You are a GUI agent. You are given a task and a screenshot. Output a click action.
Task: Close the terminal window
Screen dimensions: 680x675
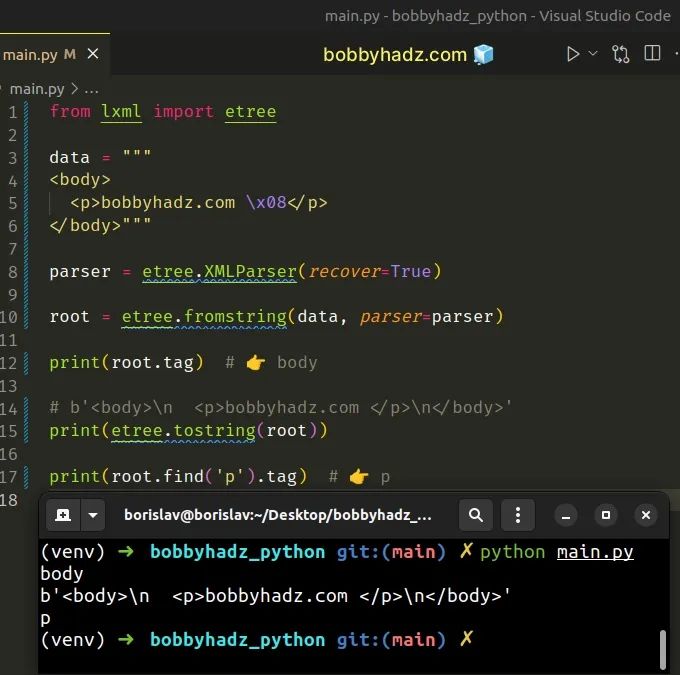pos(646,515)
